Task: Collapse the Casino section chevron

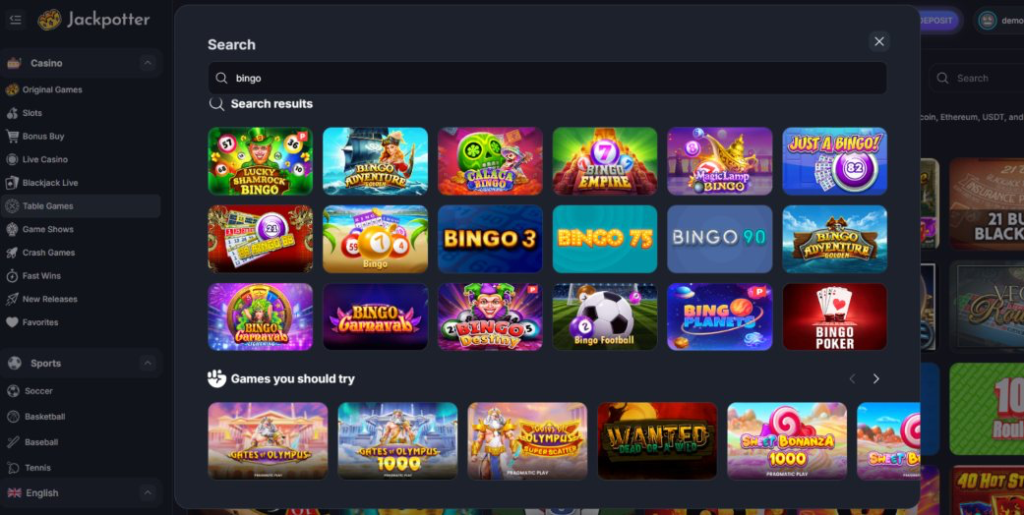Action: click(148, 63)
